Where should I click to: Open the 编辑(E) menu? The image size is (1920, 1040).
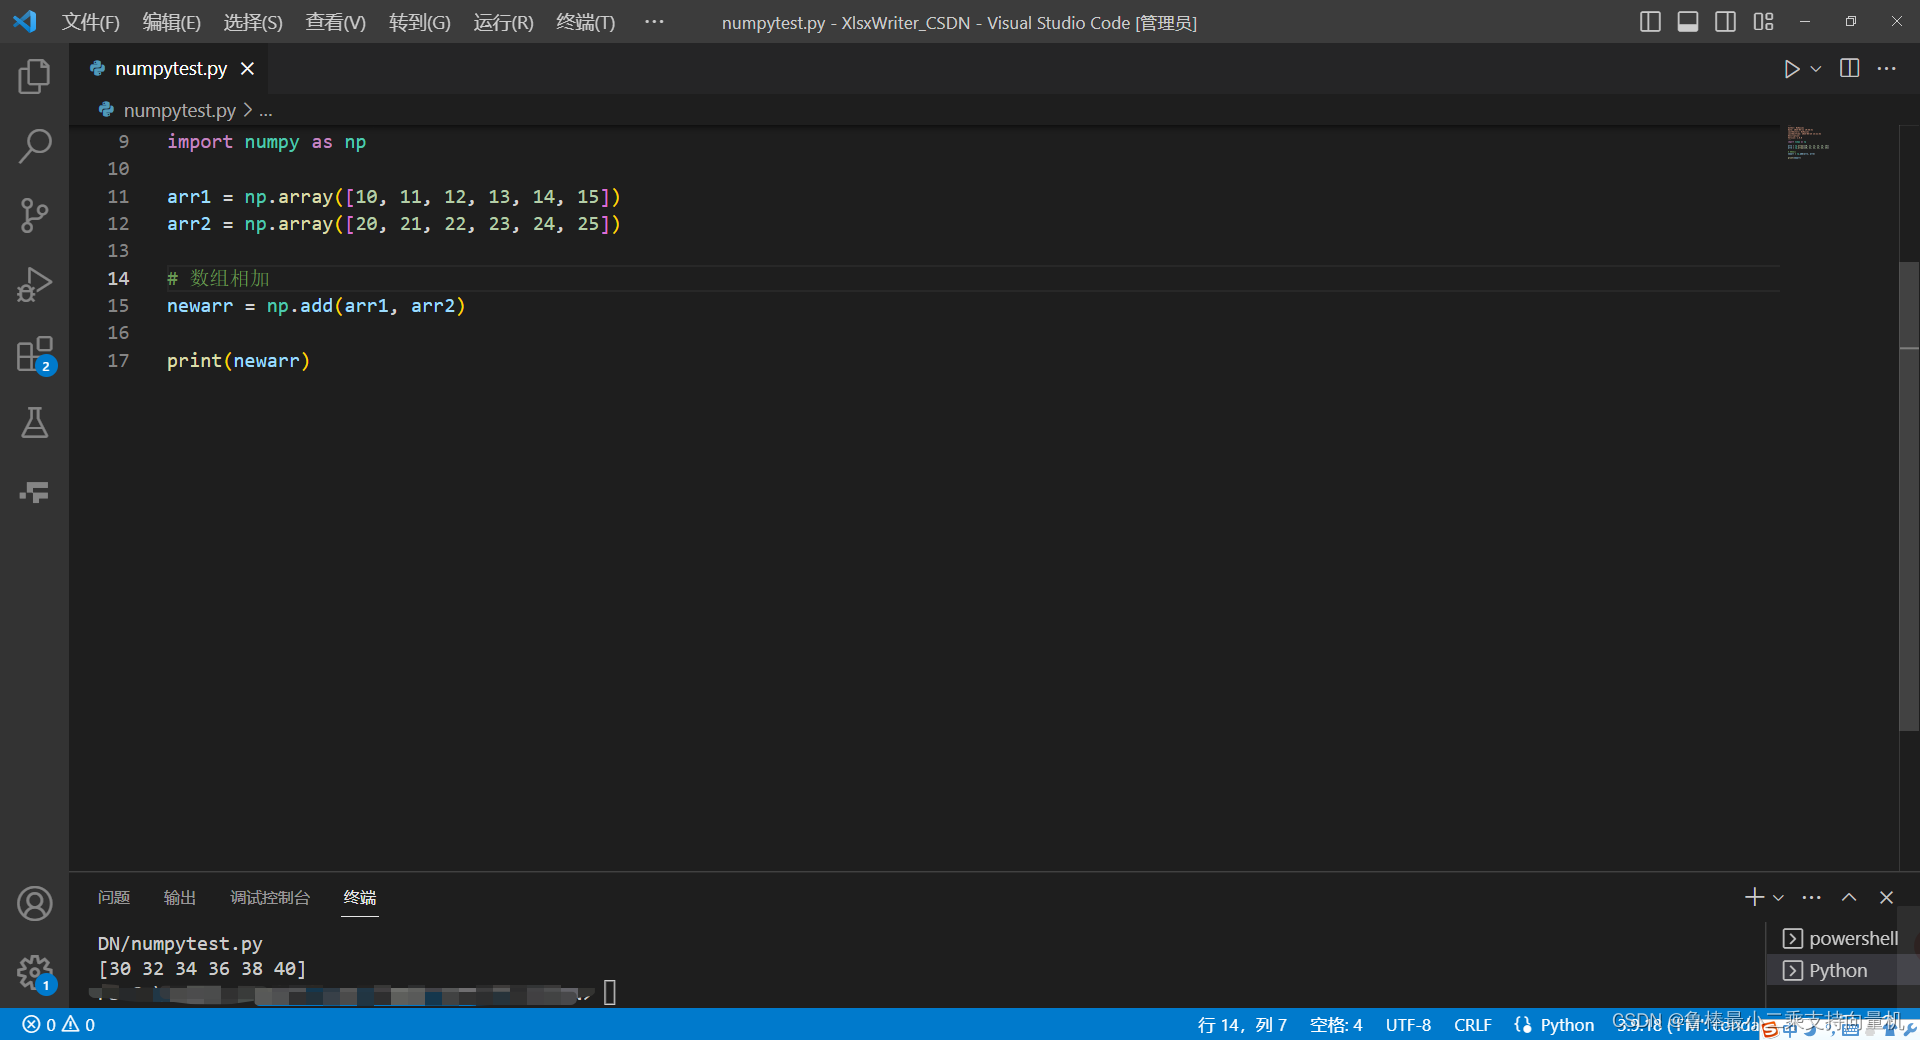172,22
